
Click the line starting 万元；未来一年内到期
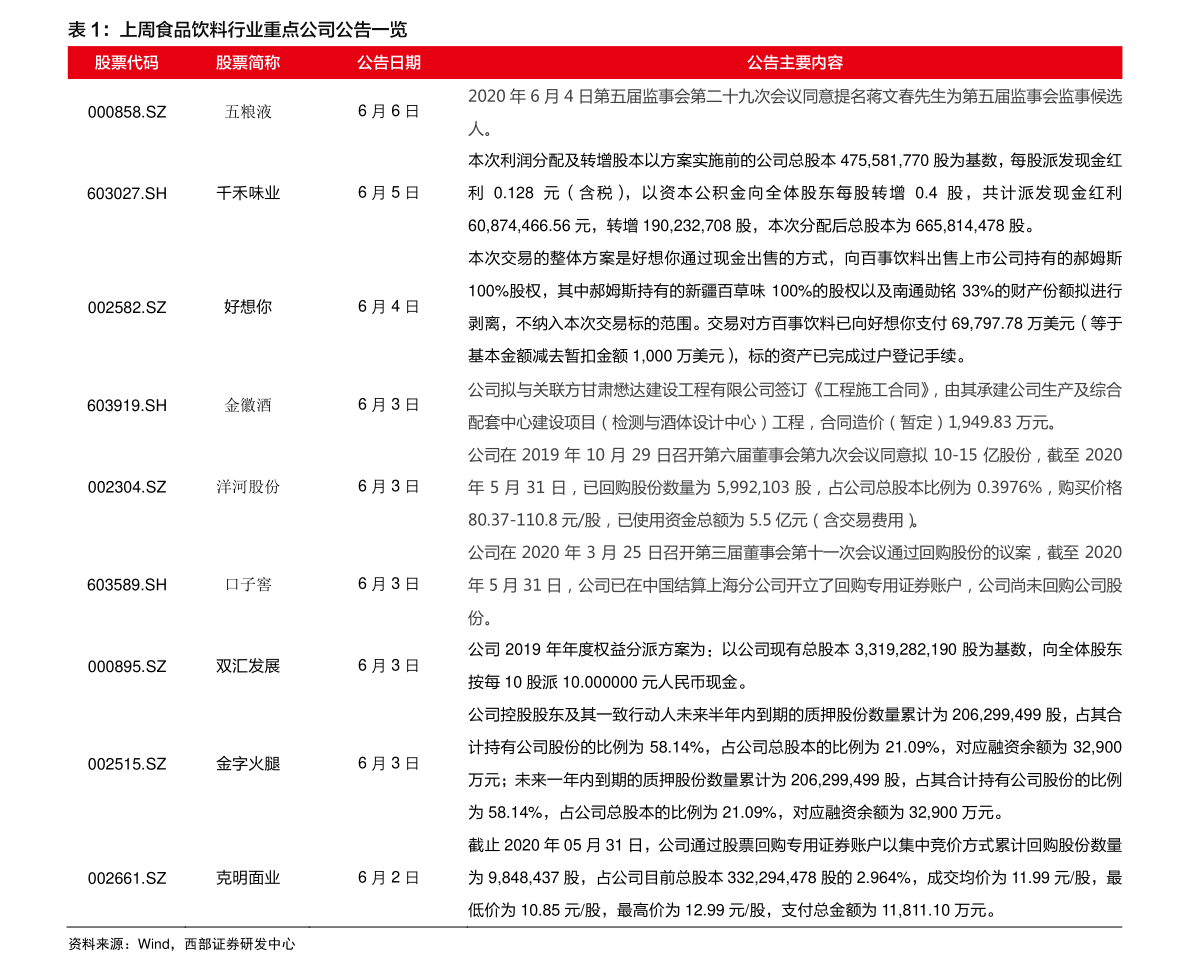pyautogui.click(x=795, y=781)
